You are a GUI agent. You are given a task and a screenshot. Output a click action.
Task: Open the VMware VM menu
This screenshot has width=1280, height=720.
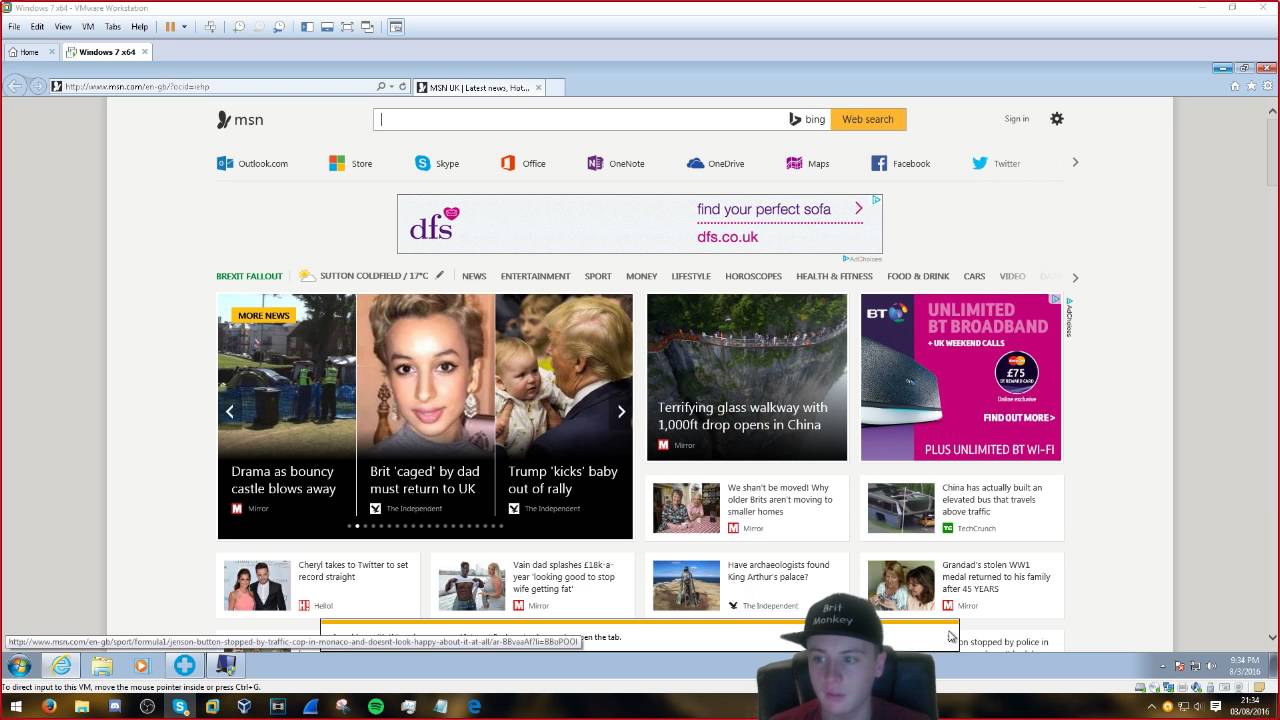point(88,27)
